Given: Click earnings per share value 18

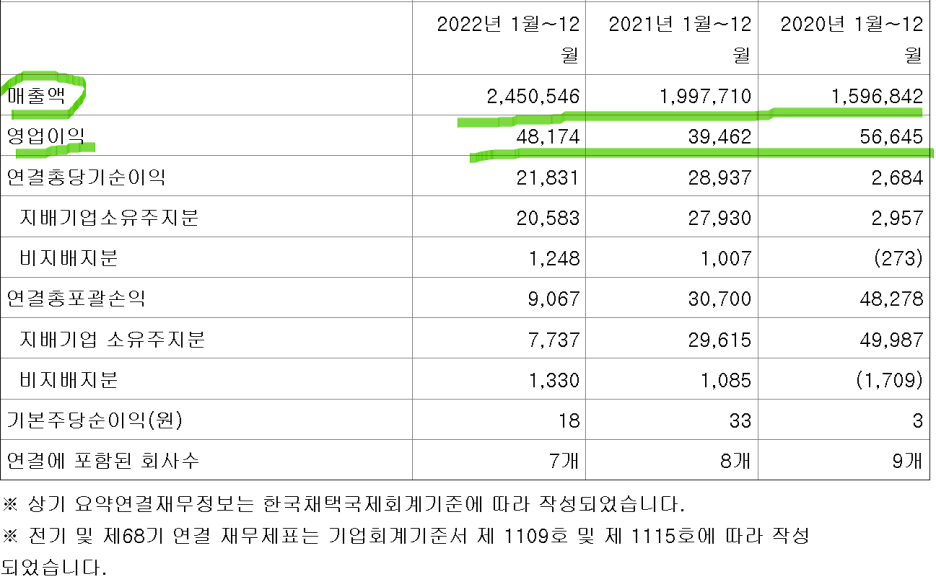Looking at the screenshot, I should (x=569, y=421).
